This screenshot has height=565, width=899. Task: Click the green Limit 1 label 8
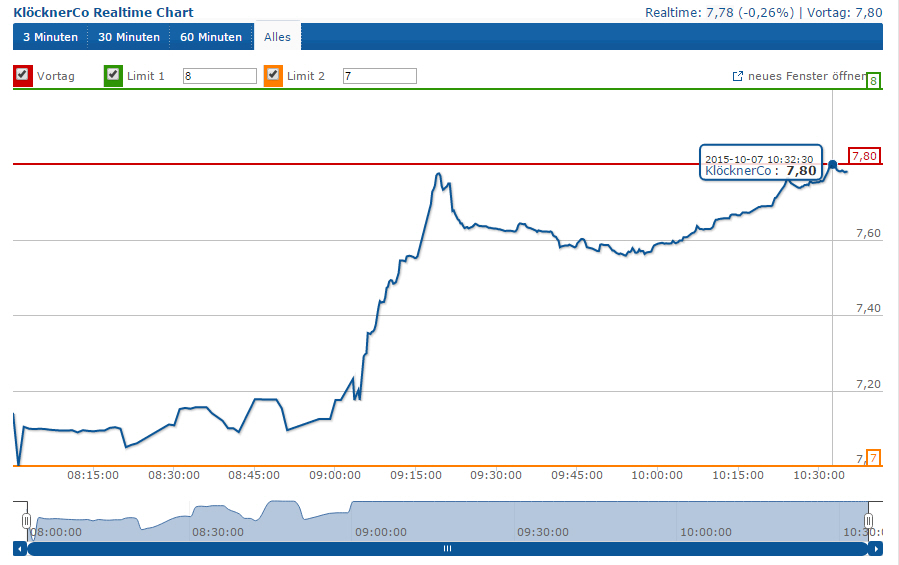[x=873, y=81]
